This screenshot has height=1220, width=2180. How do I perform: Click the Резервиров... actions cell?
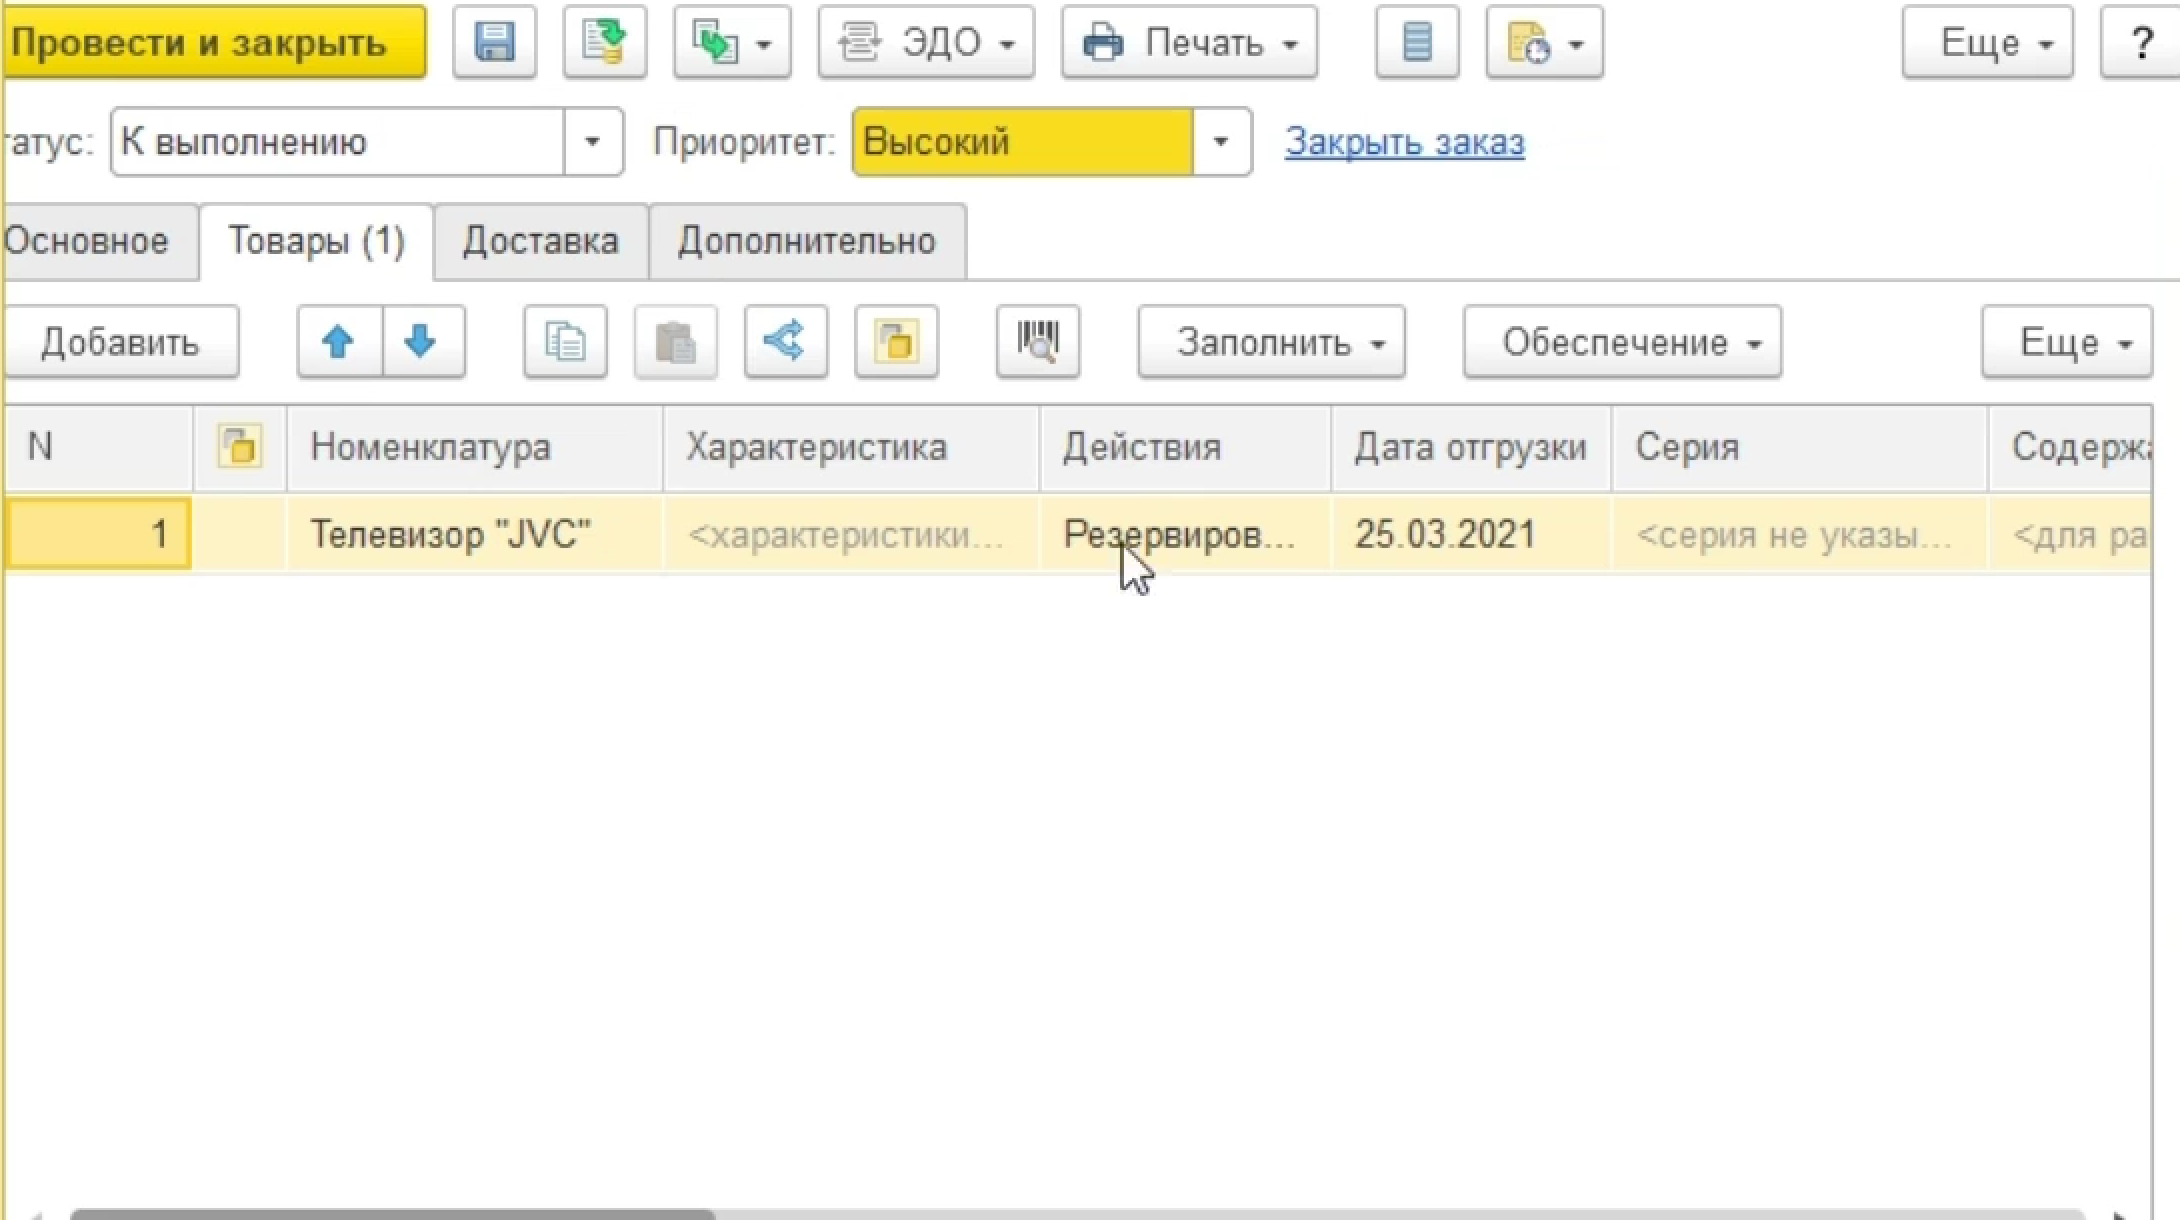coord(1185,534)
